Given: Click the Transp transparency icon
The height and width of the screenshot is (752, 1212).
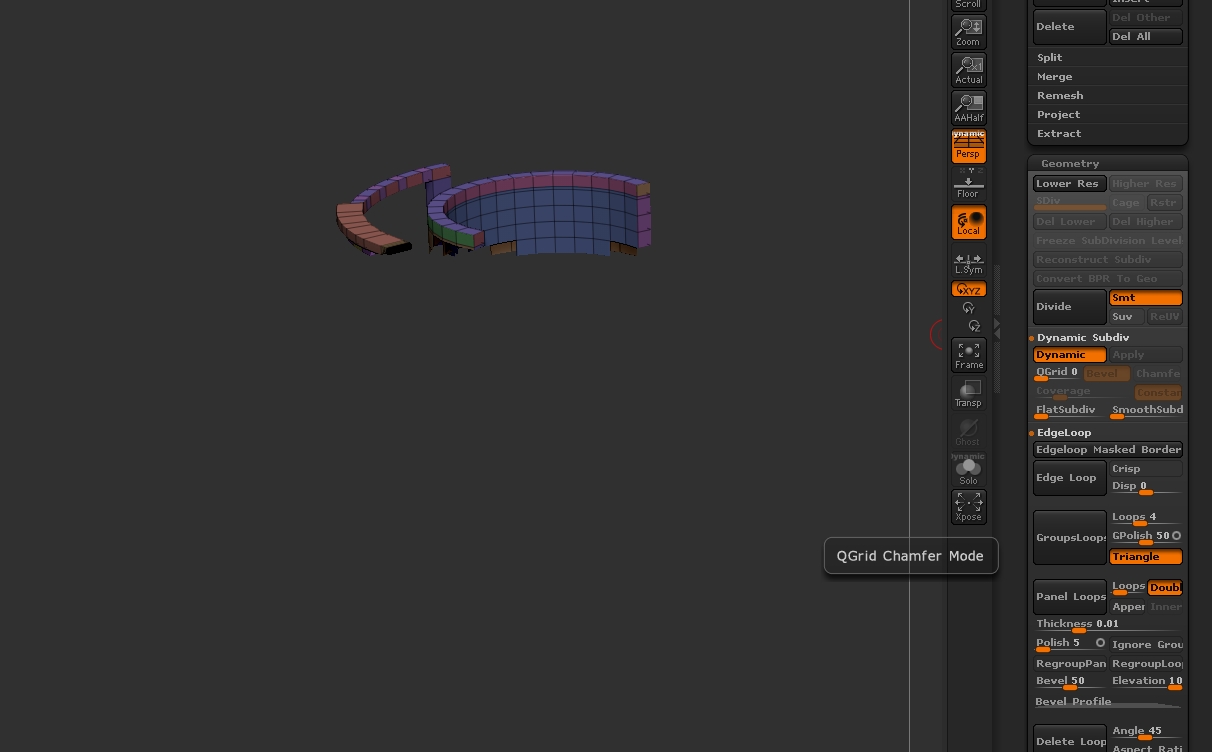Looking at the screenshot, I should click(x=968, y=393).
